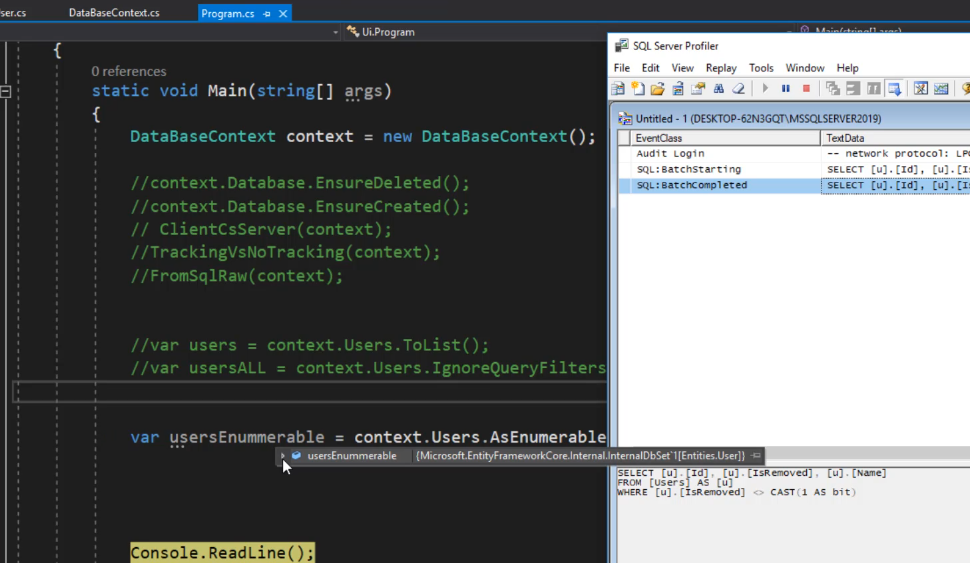
Task: Collapse the Main method outlining toggle
Action: pos(6,92)
